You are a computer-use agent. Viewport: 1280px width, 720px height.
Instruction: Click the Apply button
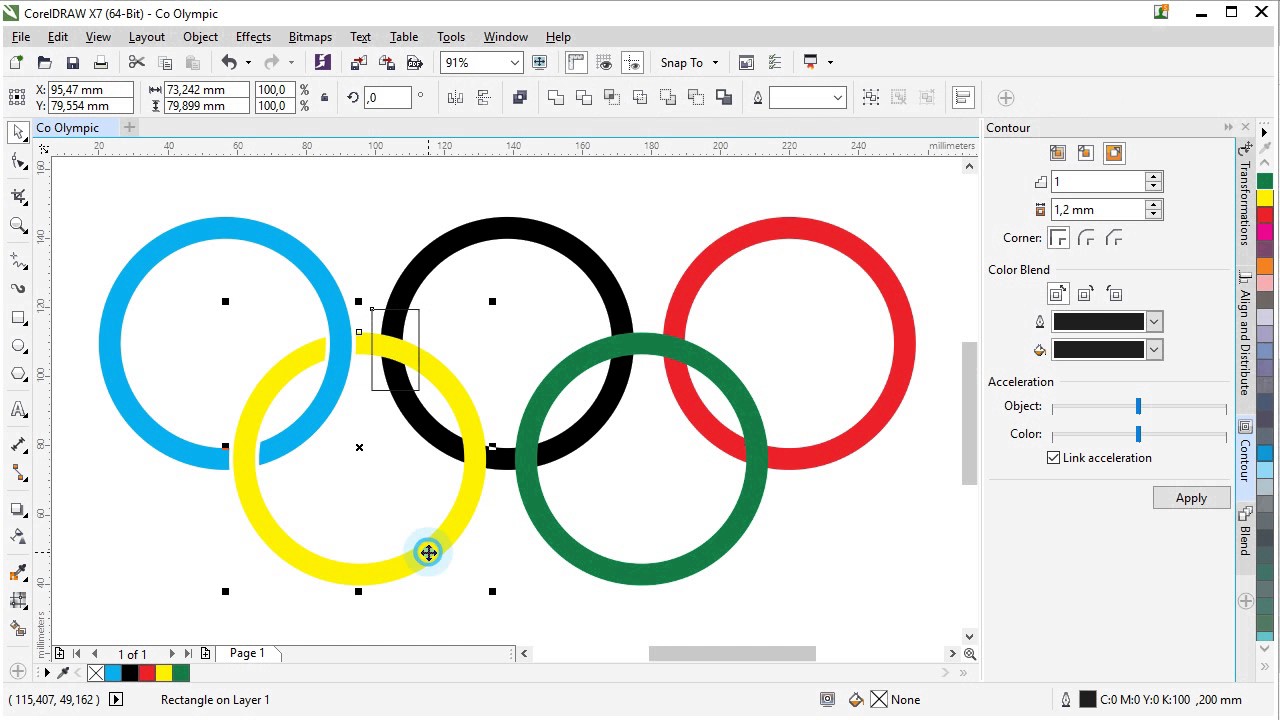tap(1191, 498)
